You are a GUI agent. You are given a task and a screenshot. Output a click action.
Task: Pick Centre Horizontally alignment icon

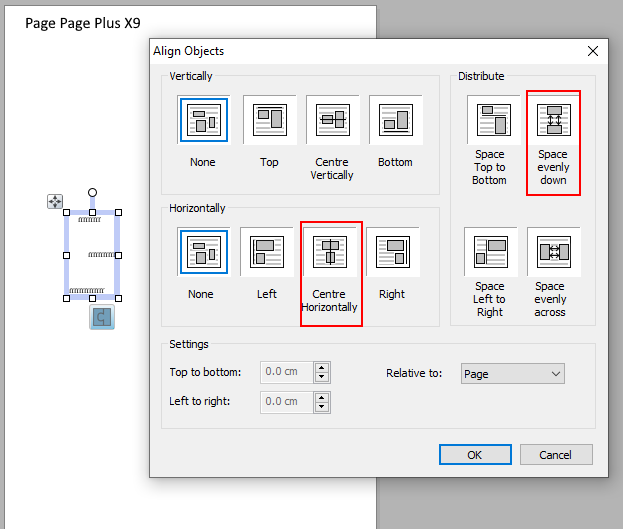[x=330, y=252]
